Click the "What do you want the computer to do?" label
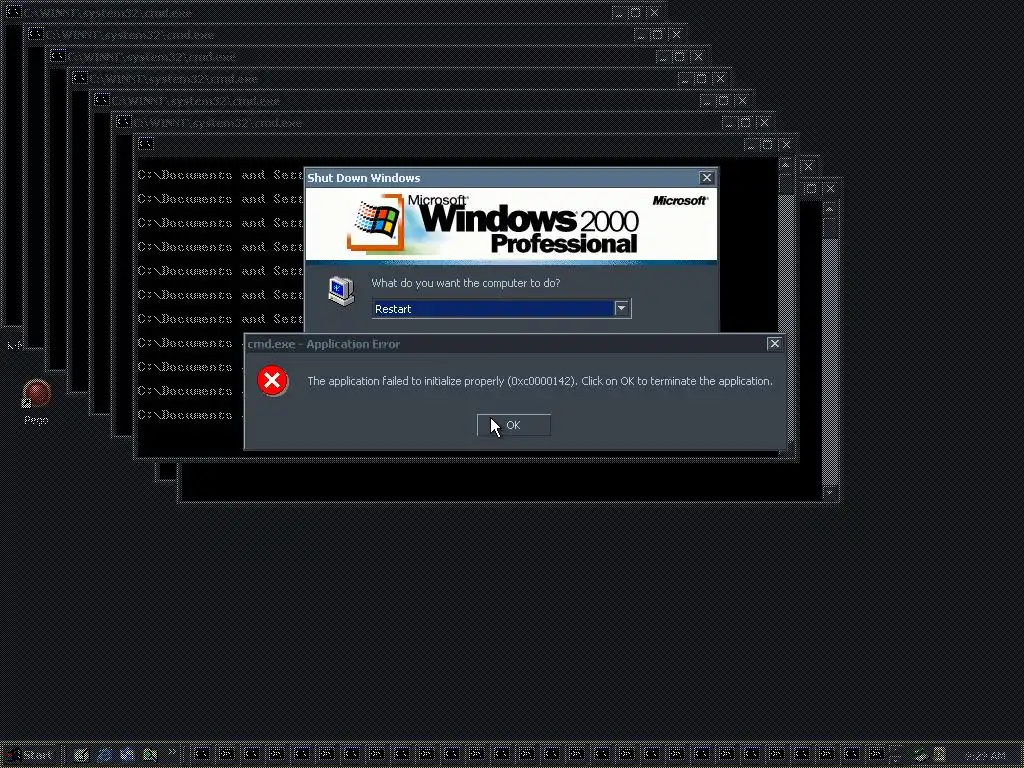Viewport: 1024px width, 768px height. (x=466, y=283)
